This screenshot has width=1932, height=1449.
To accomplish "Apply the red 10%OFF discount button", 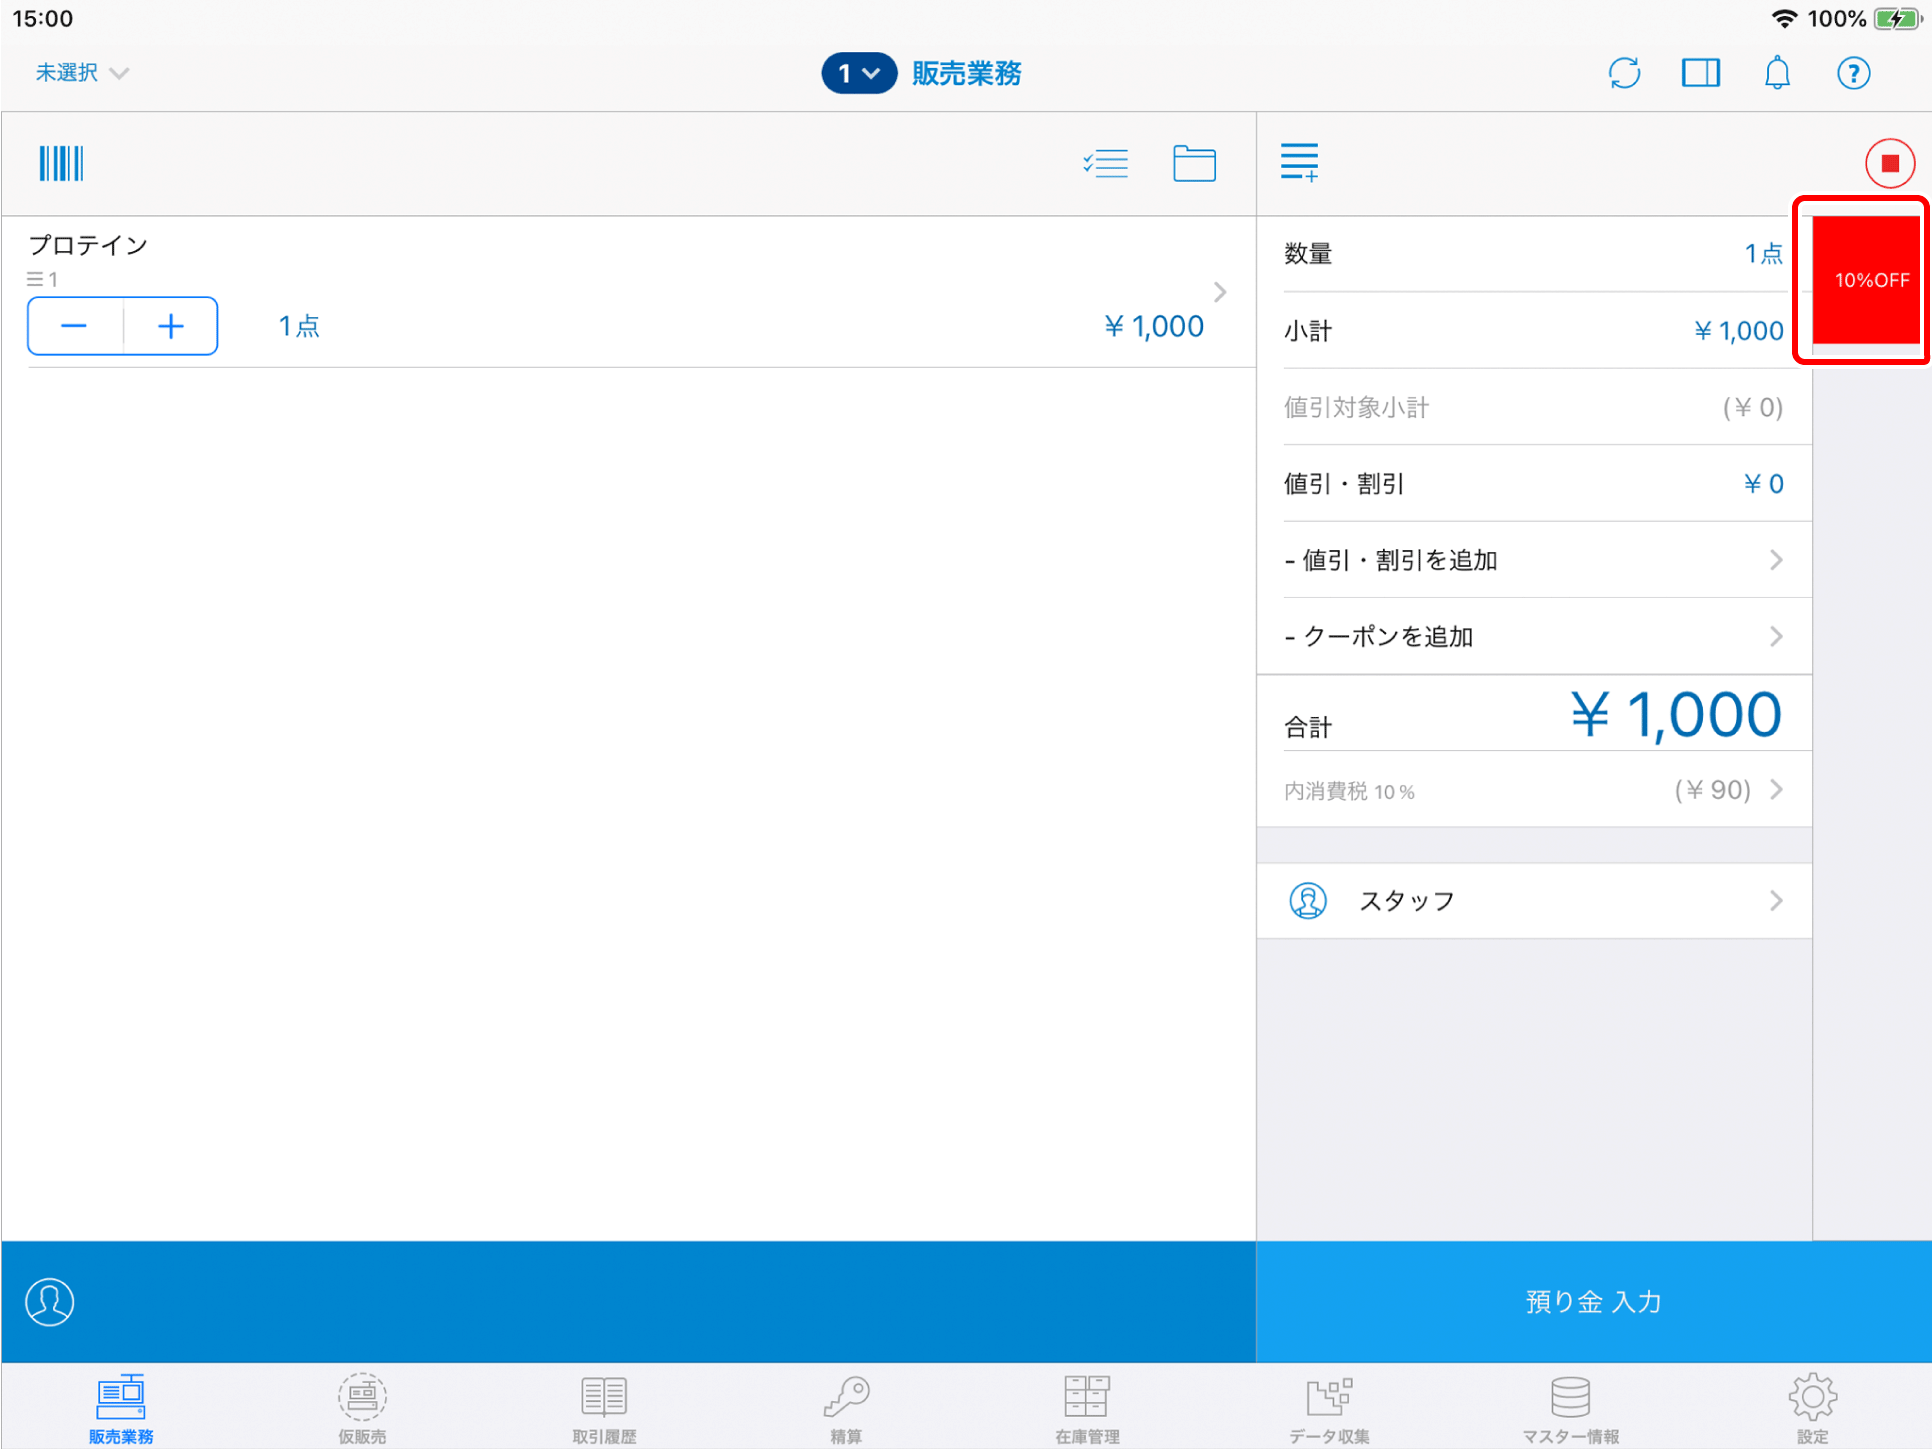I will pos(1866,280).
